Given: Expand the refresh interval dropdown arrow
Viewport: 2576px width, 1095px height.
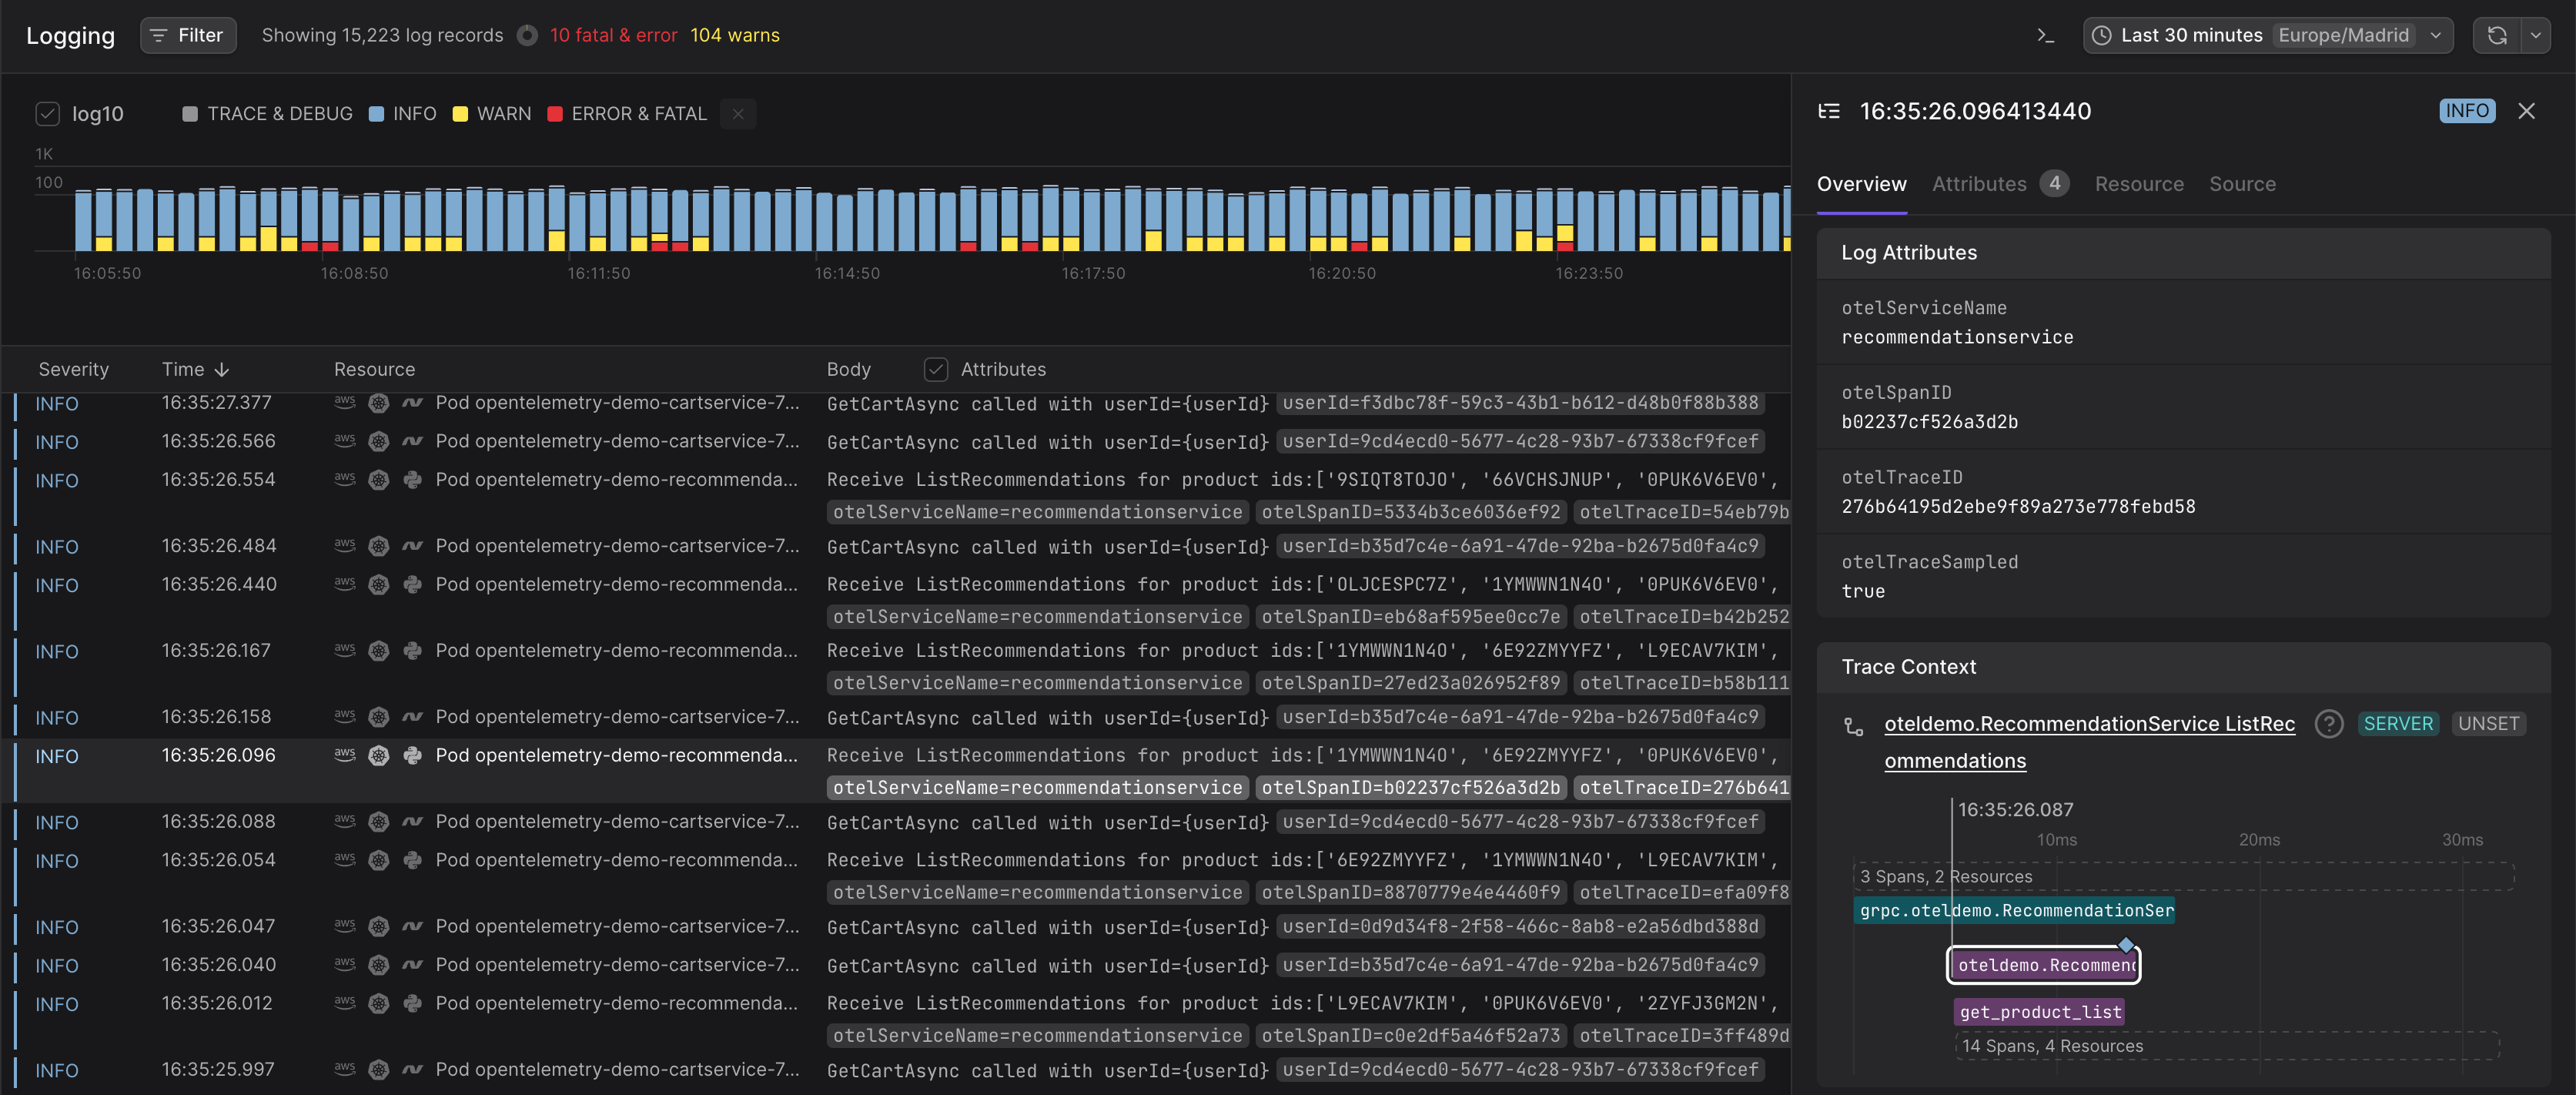Looking at the screenshot, I should 2535,36.
